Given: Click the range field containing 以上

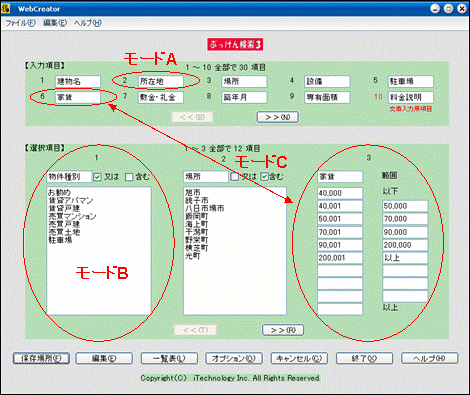Looking at the screenshot, I should 405,258.
